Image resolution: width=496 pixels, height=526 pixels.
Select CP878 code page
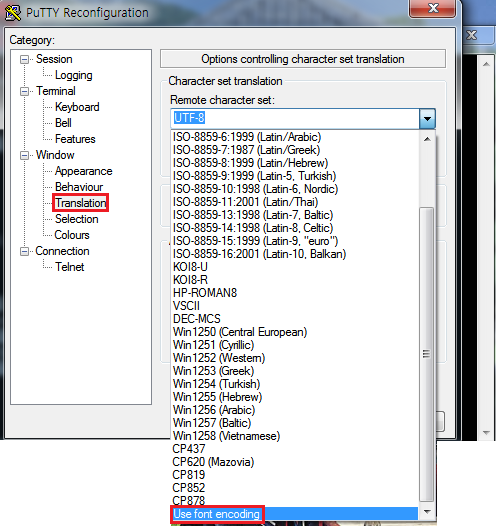click(295, 501)
